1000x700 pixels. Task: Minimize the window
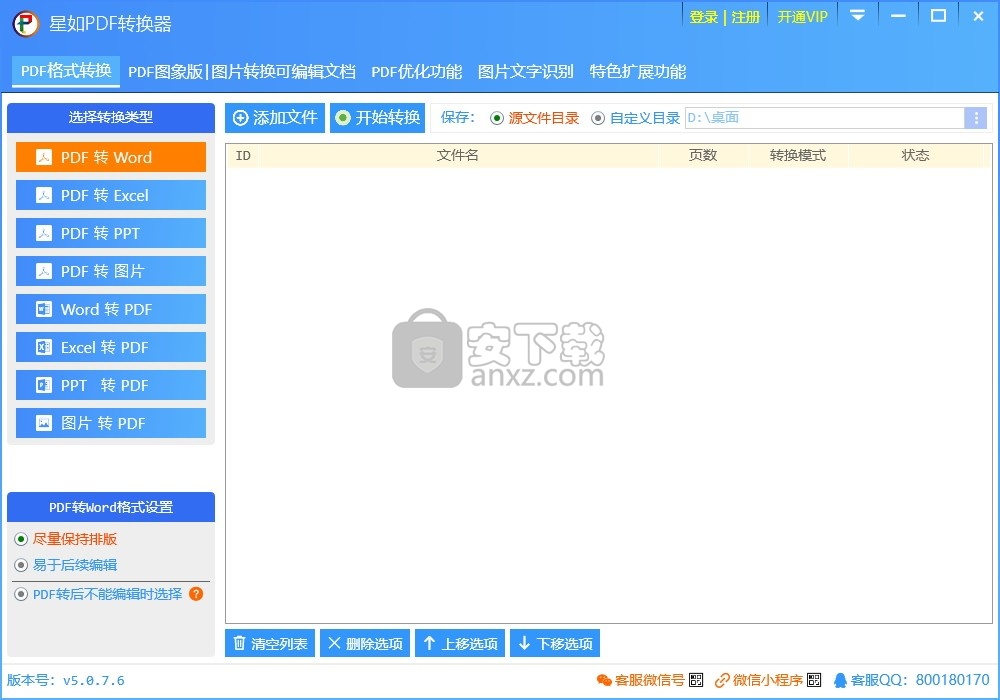coord(899,15)
